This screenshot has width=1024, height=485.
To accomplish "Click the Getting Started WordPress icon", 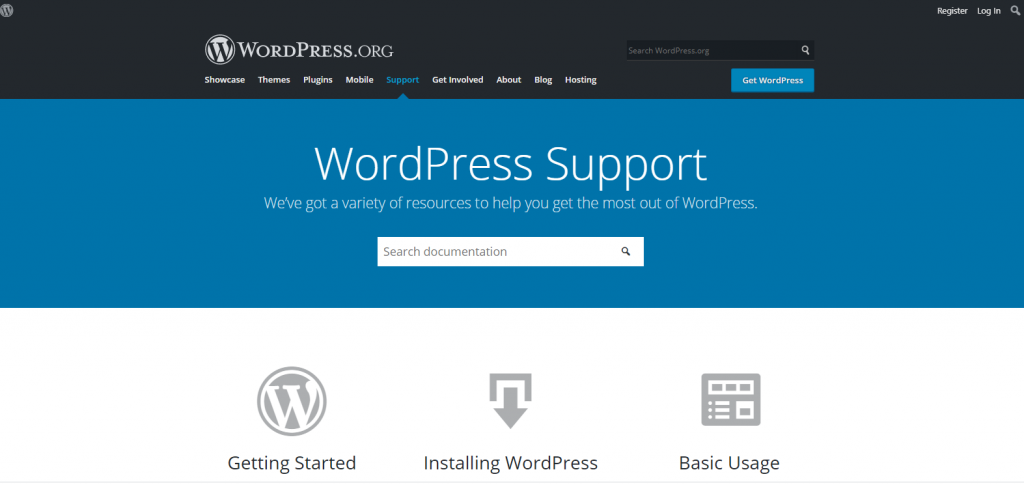I will (x=291, y=401).
